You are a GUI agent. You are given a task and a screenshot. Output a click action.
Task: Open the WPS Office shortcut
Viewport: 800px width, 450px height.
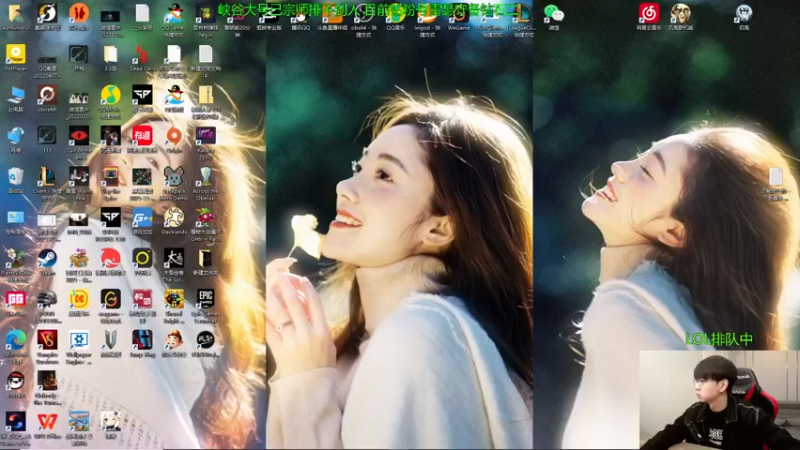click(x=47, y=422)
